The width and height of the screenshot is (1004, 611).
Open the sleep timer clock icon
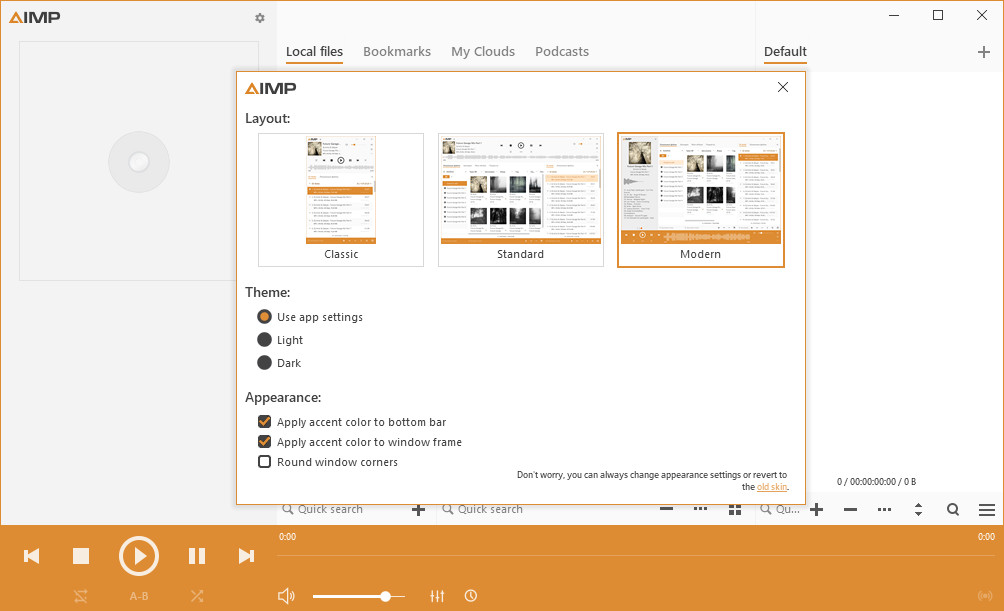pyautogui.click(x=471, y=596)
